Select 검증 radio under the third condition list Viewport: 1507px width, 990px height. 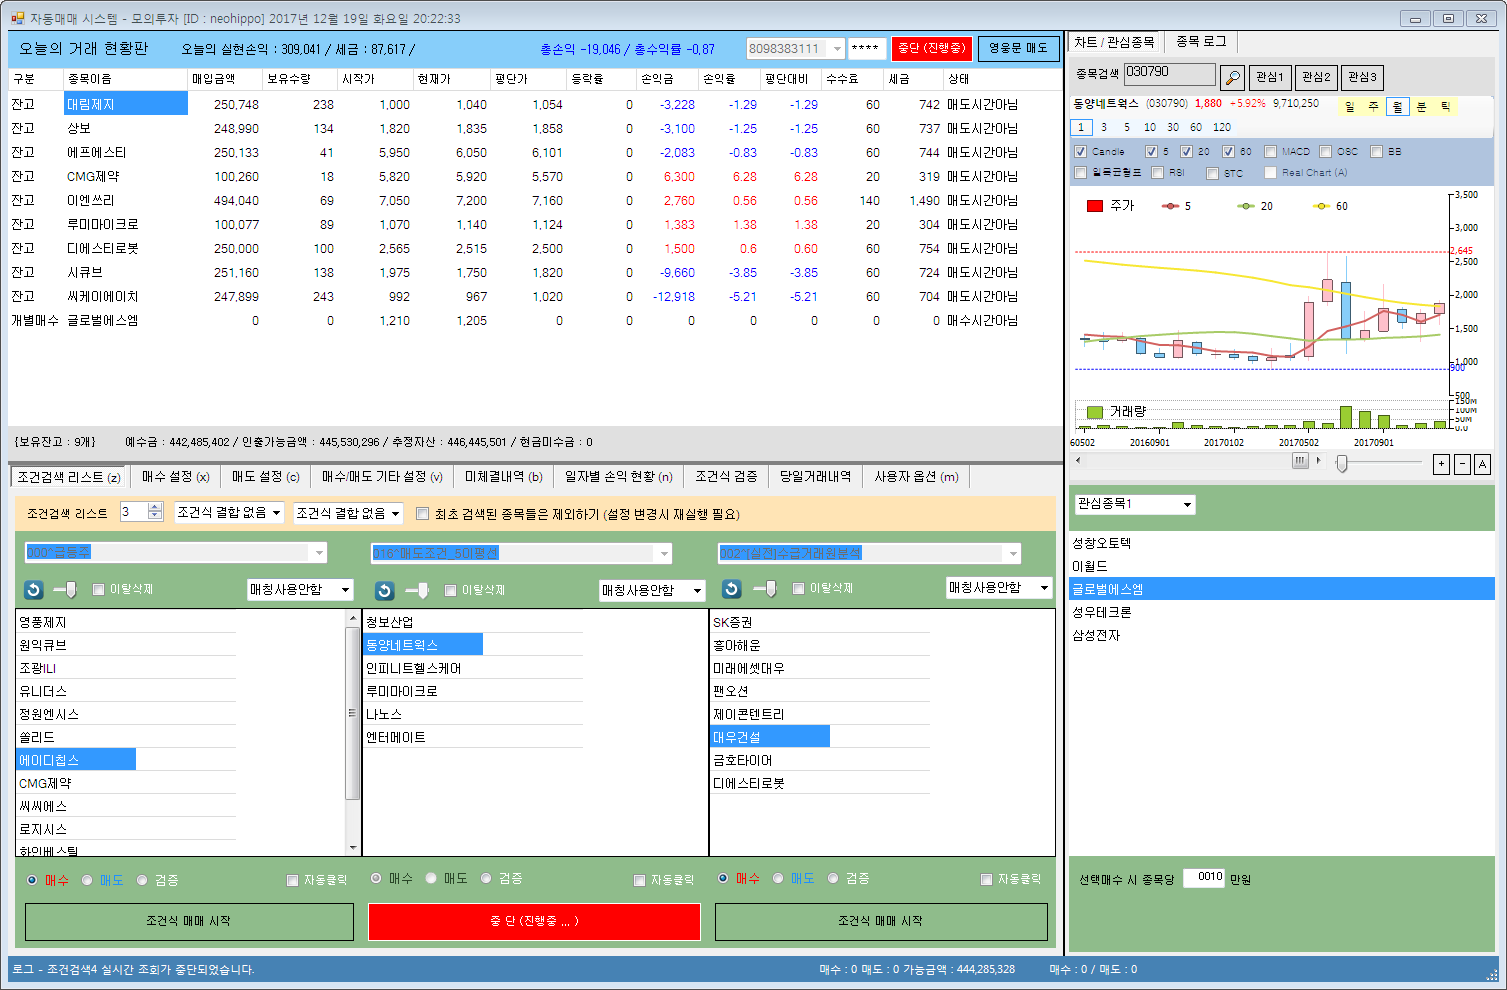[x=833, y=878]
